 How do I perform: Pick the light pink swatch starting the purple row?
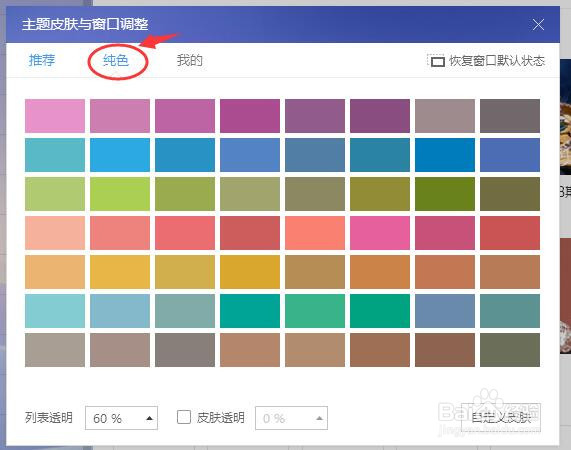tap(55, 116)
